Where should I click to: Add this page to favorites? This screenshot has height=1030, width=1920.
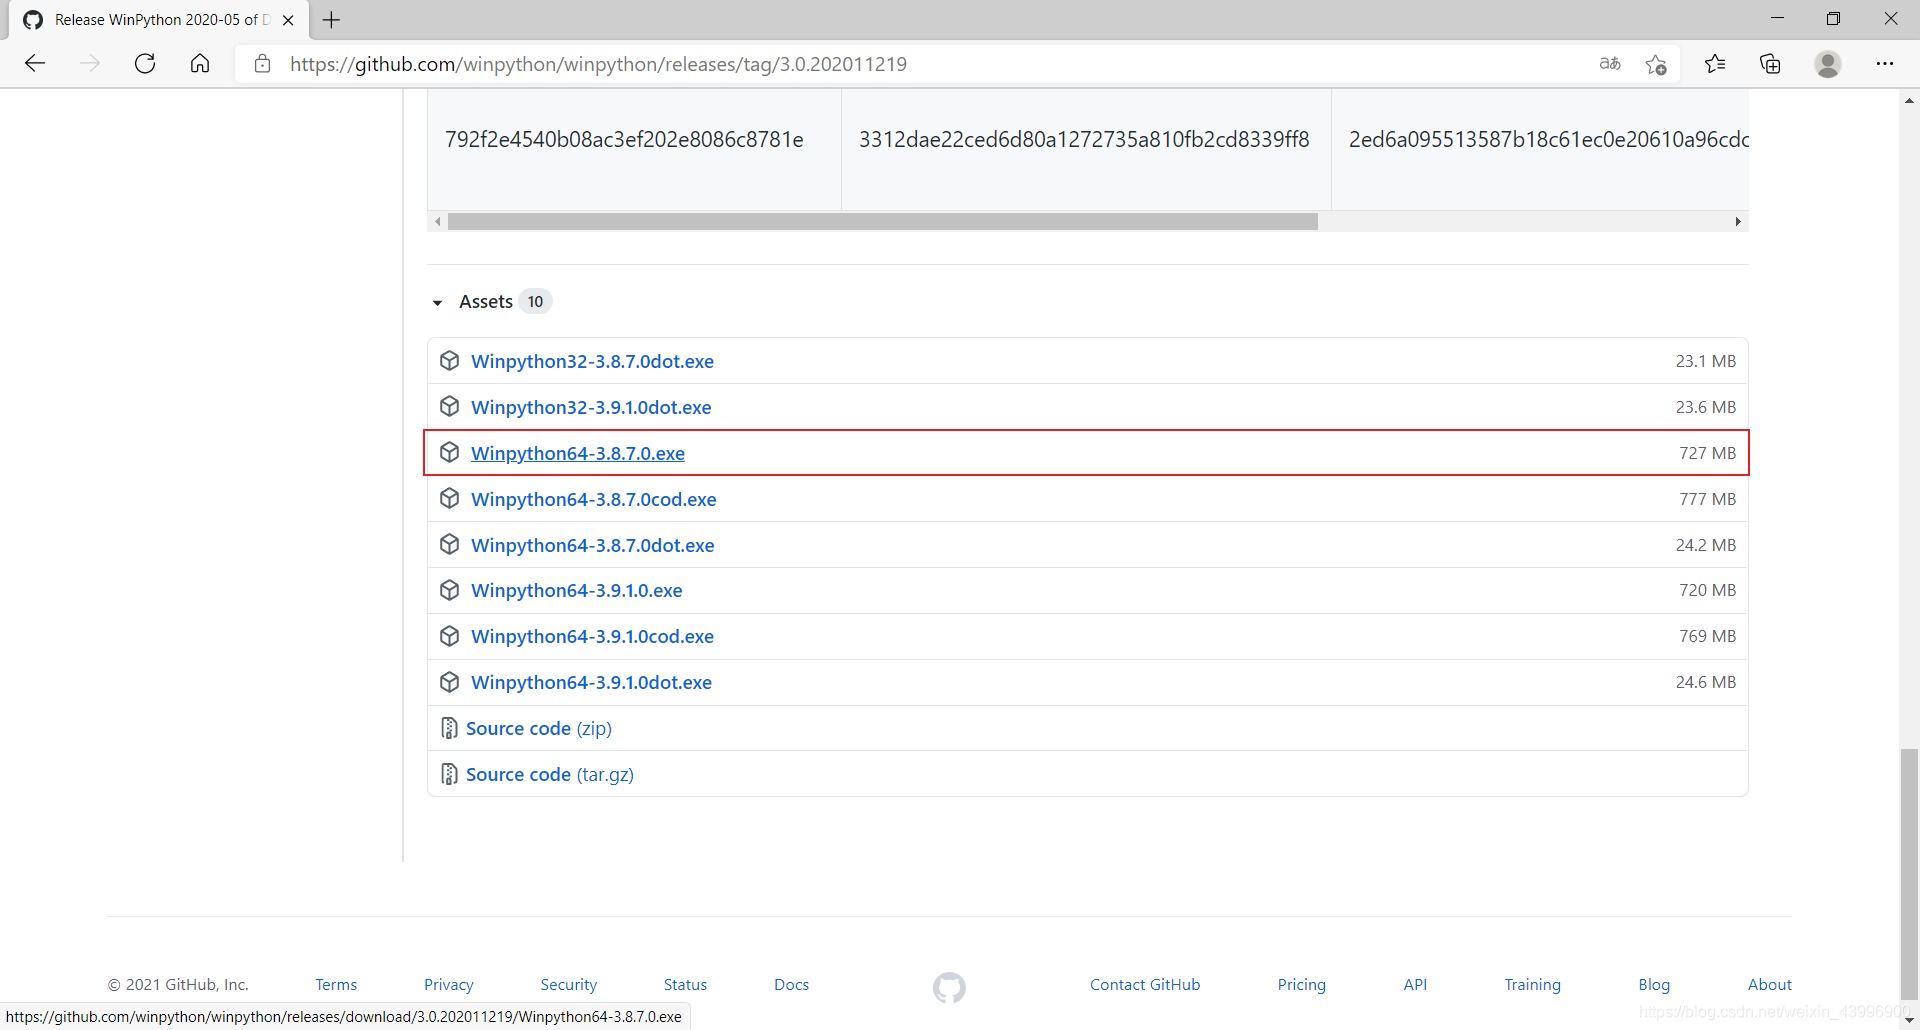(x=1656, y=64)
